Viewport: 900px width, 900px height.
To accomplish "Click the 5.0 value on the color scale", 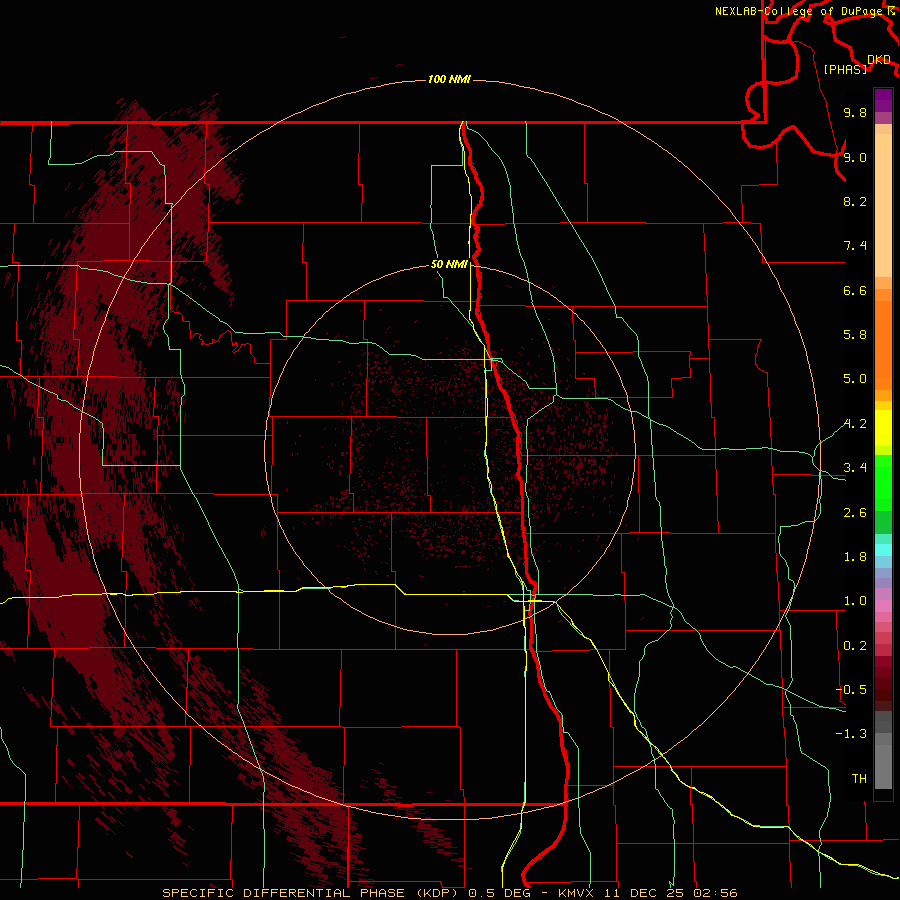I will 855,379.
